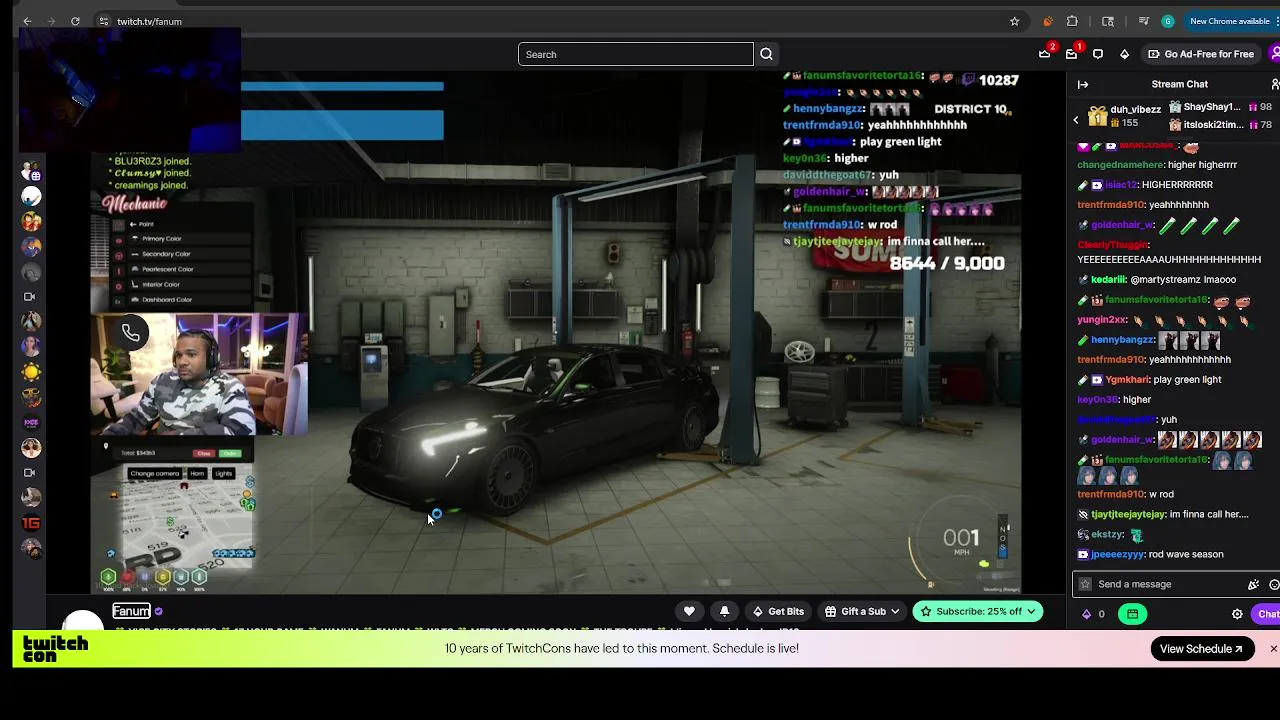The image size is (1280, 720).
Task: Click the identity shield icon in chat input
Action: (1085, 584)
